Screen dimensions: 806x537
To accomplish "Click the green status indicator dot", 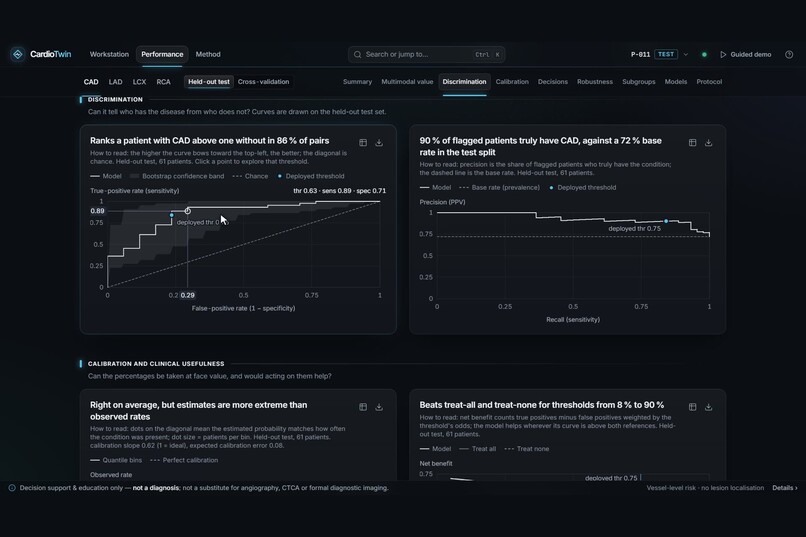I will point(704,54).
